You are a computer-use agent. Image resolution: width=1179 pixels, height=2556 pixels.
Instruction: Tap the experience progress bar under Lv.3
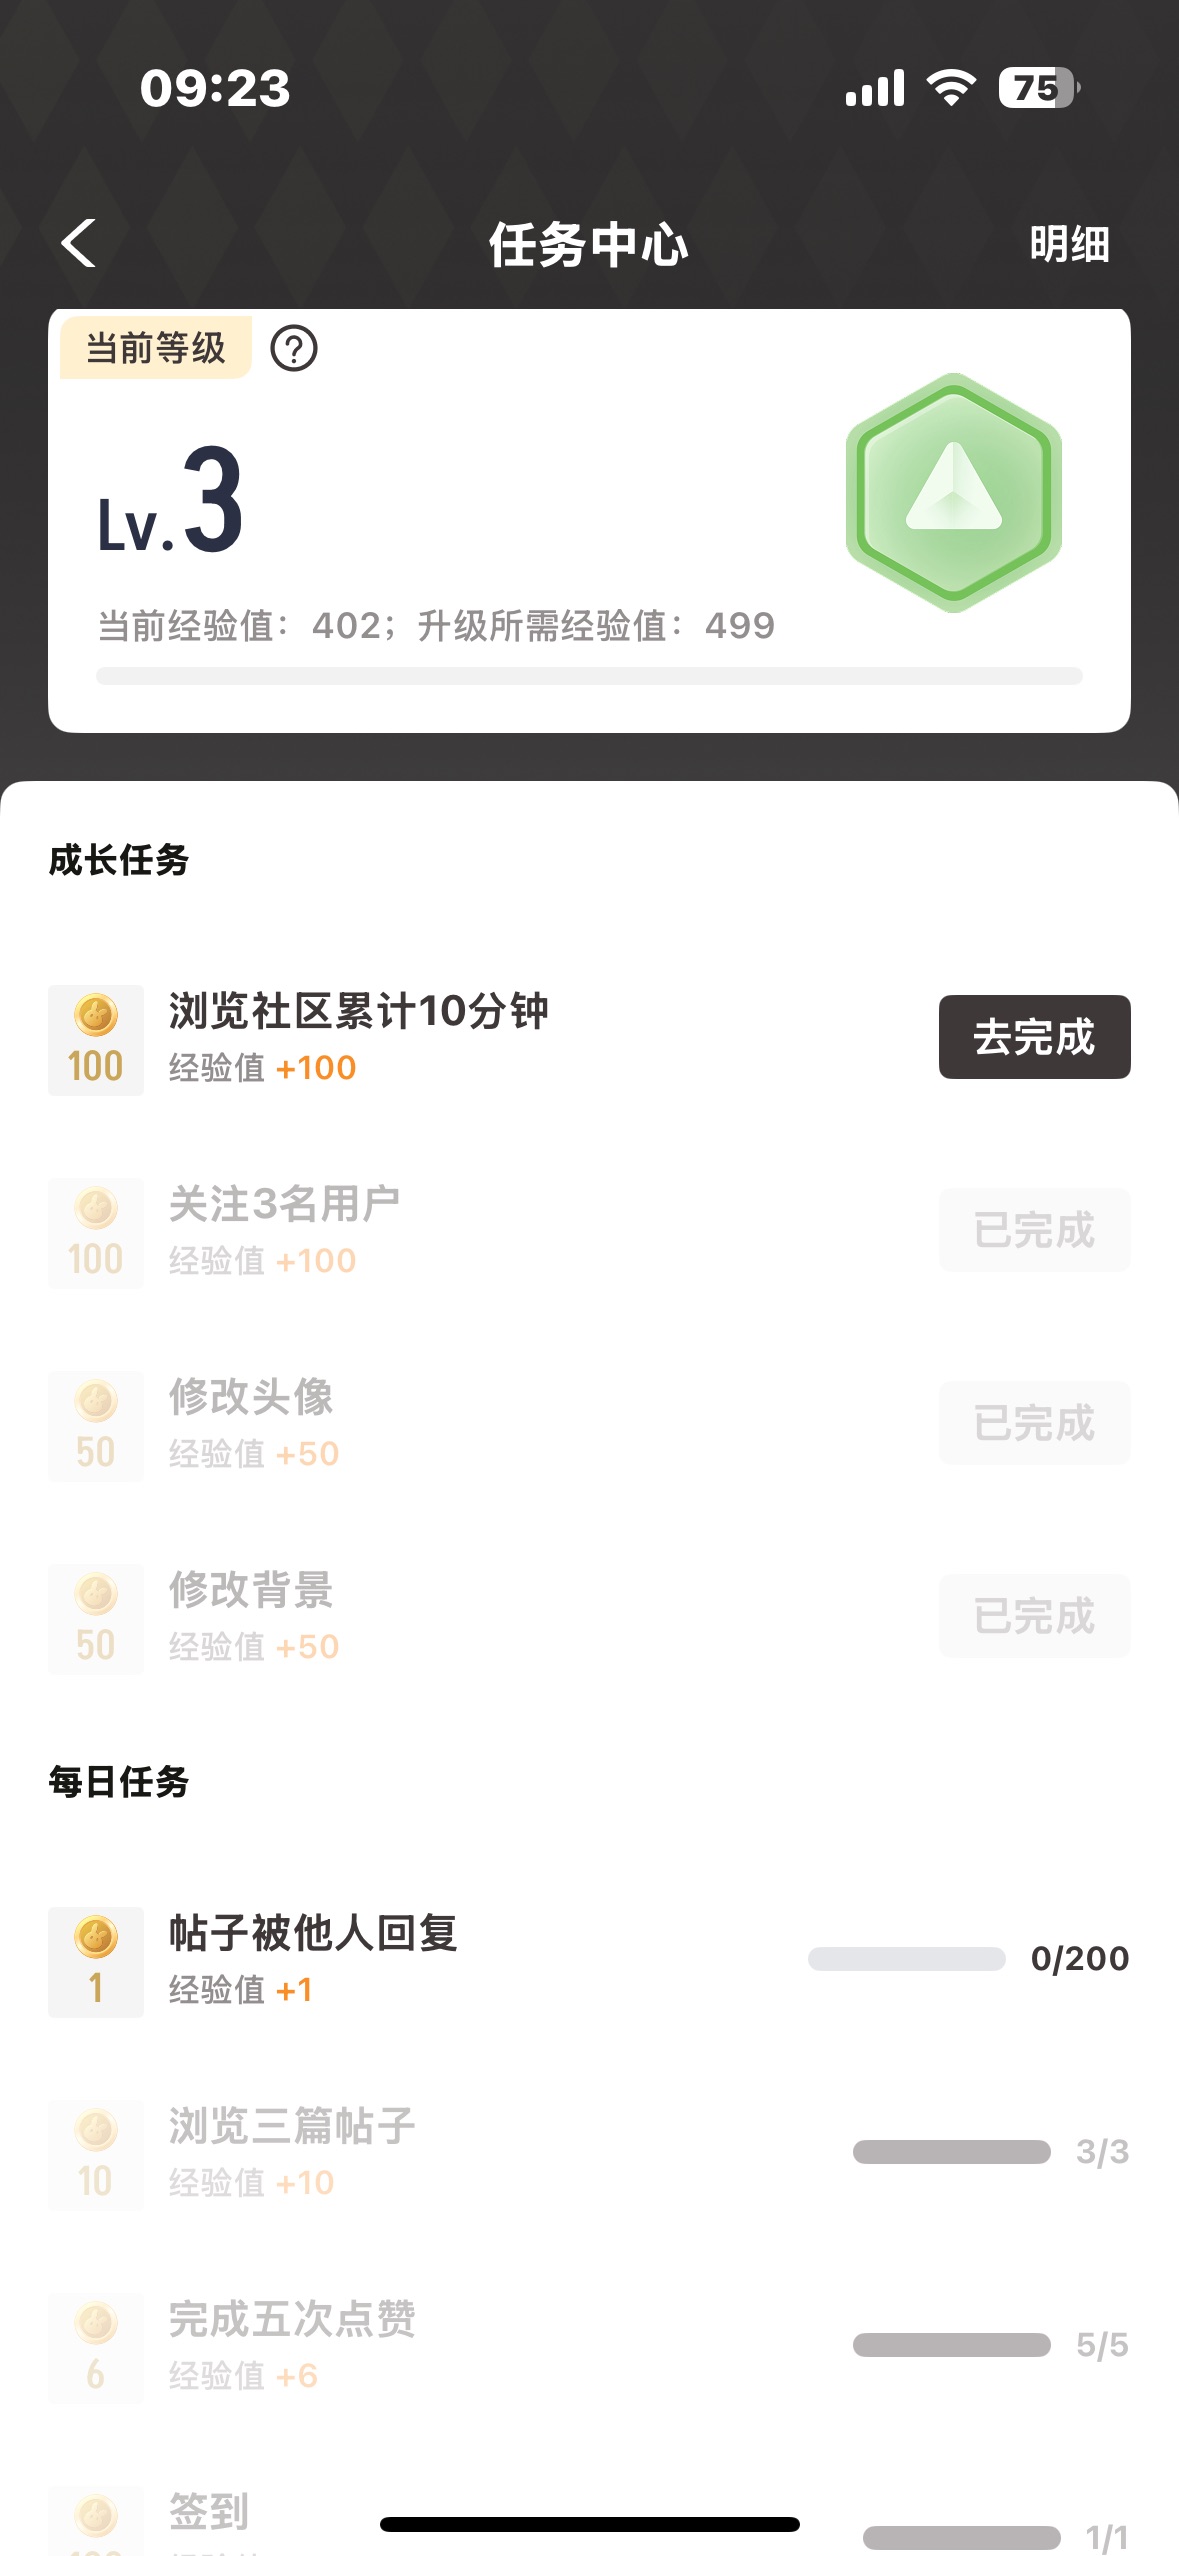(589, 676)
